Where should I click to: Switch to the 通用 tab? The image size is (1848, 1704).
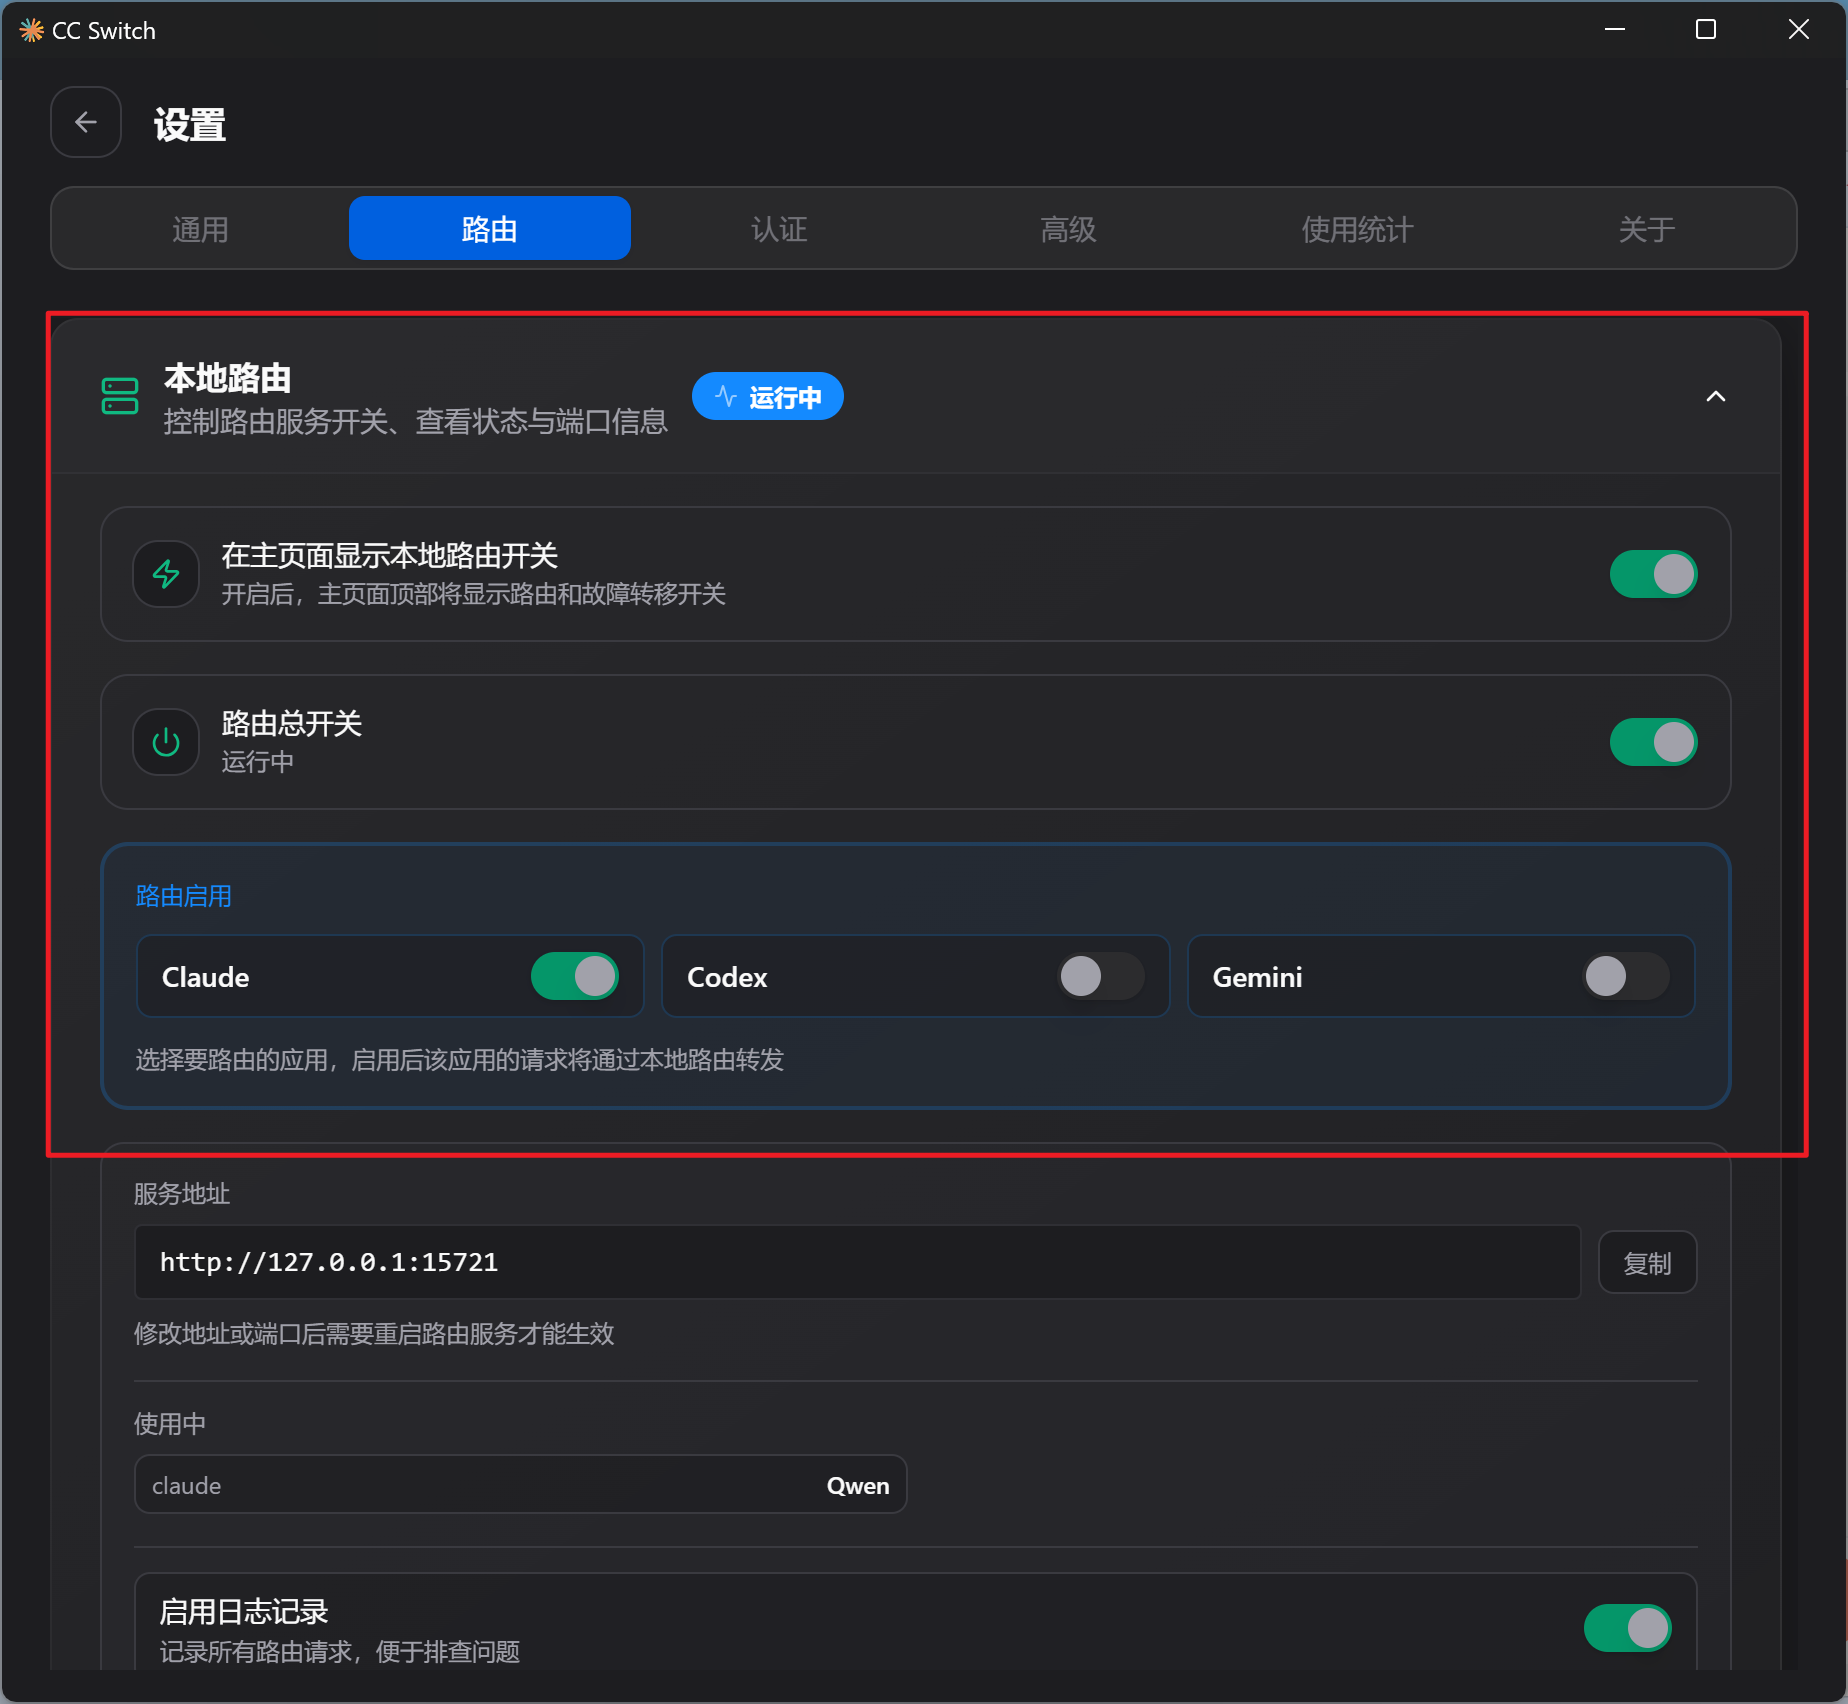coord(200,229)
